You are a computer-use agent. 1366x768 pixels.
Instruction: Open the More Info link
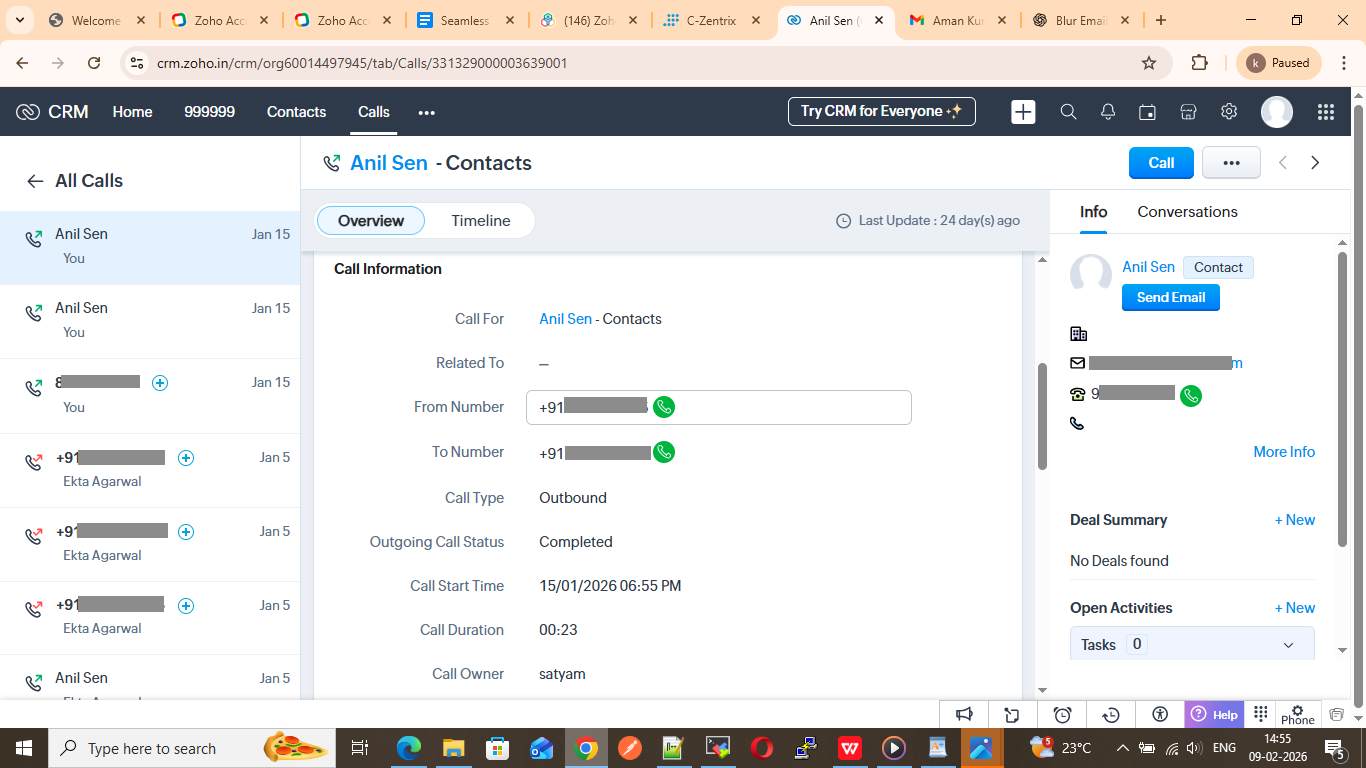(x=1283, y=452)
